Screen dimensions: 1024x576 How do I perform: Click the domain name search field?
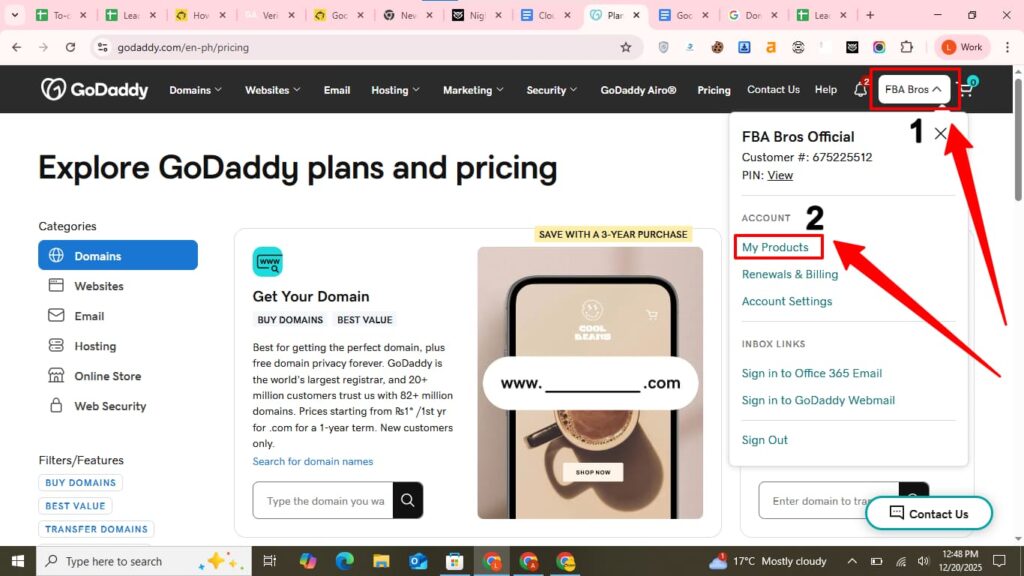pos(323,500)
